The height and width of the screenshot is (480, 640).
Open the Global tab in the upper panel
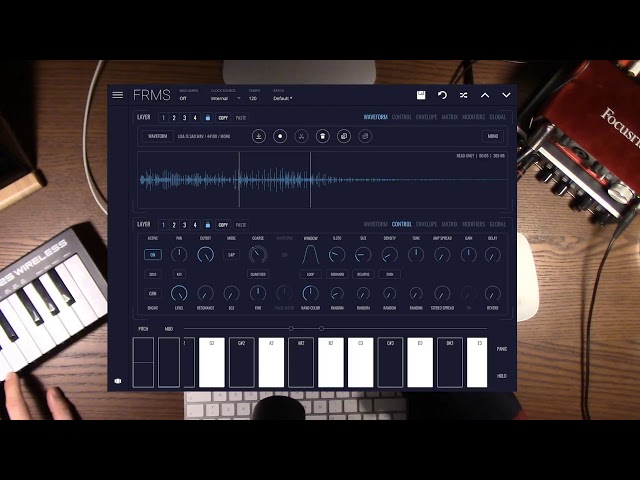[x=497, y=117]
